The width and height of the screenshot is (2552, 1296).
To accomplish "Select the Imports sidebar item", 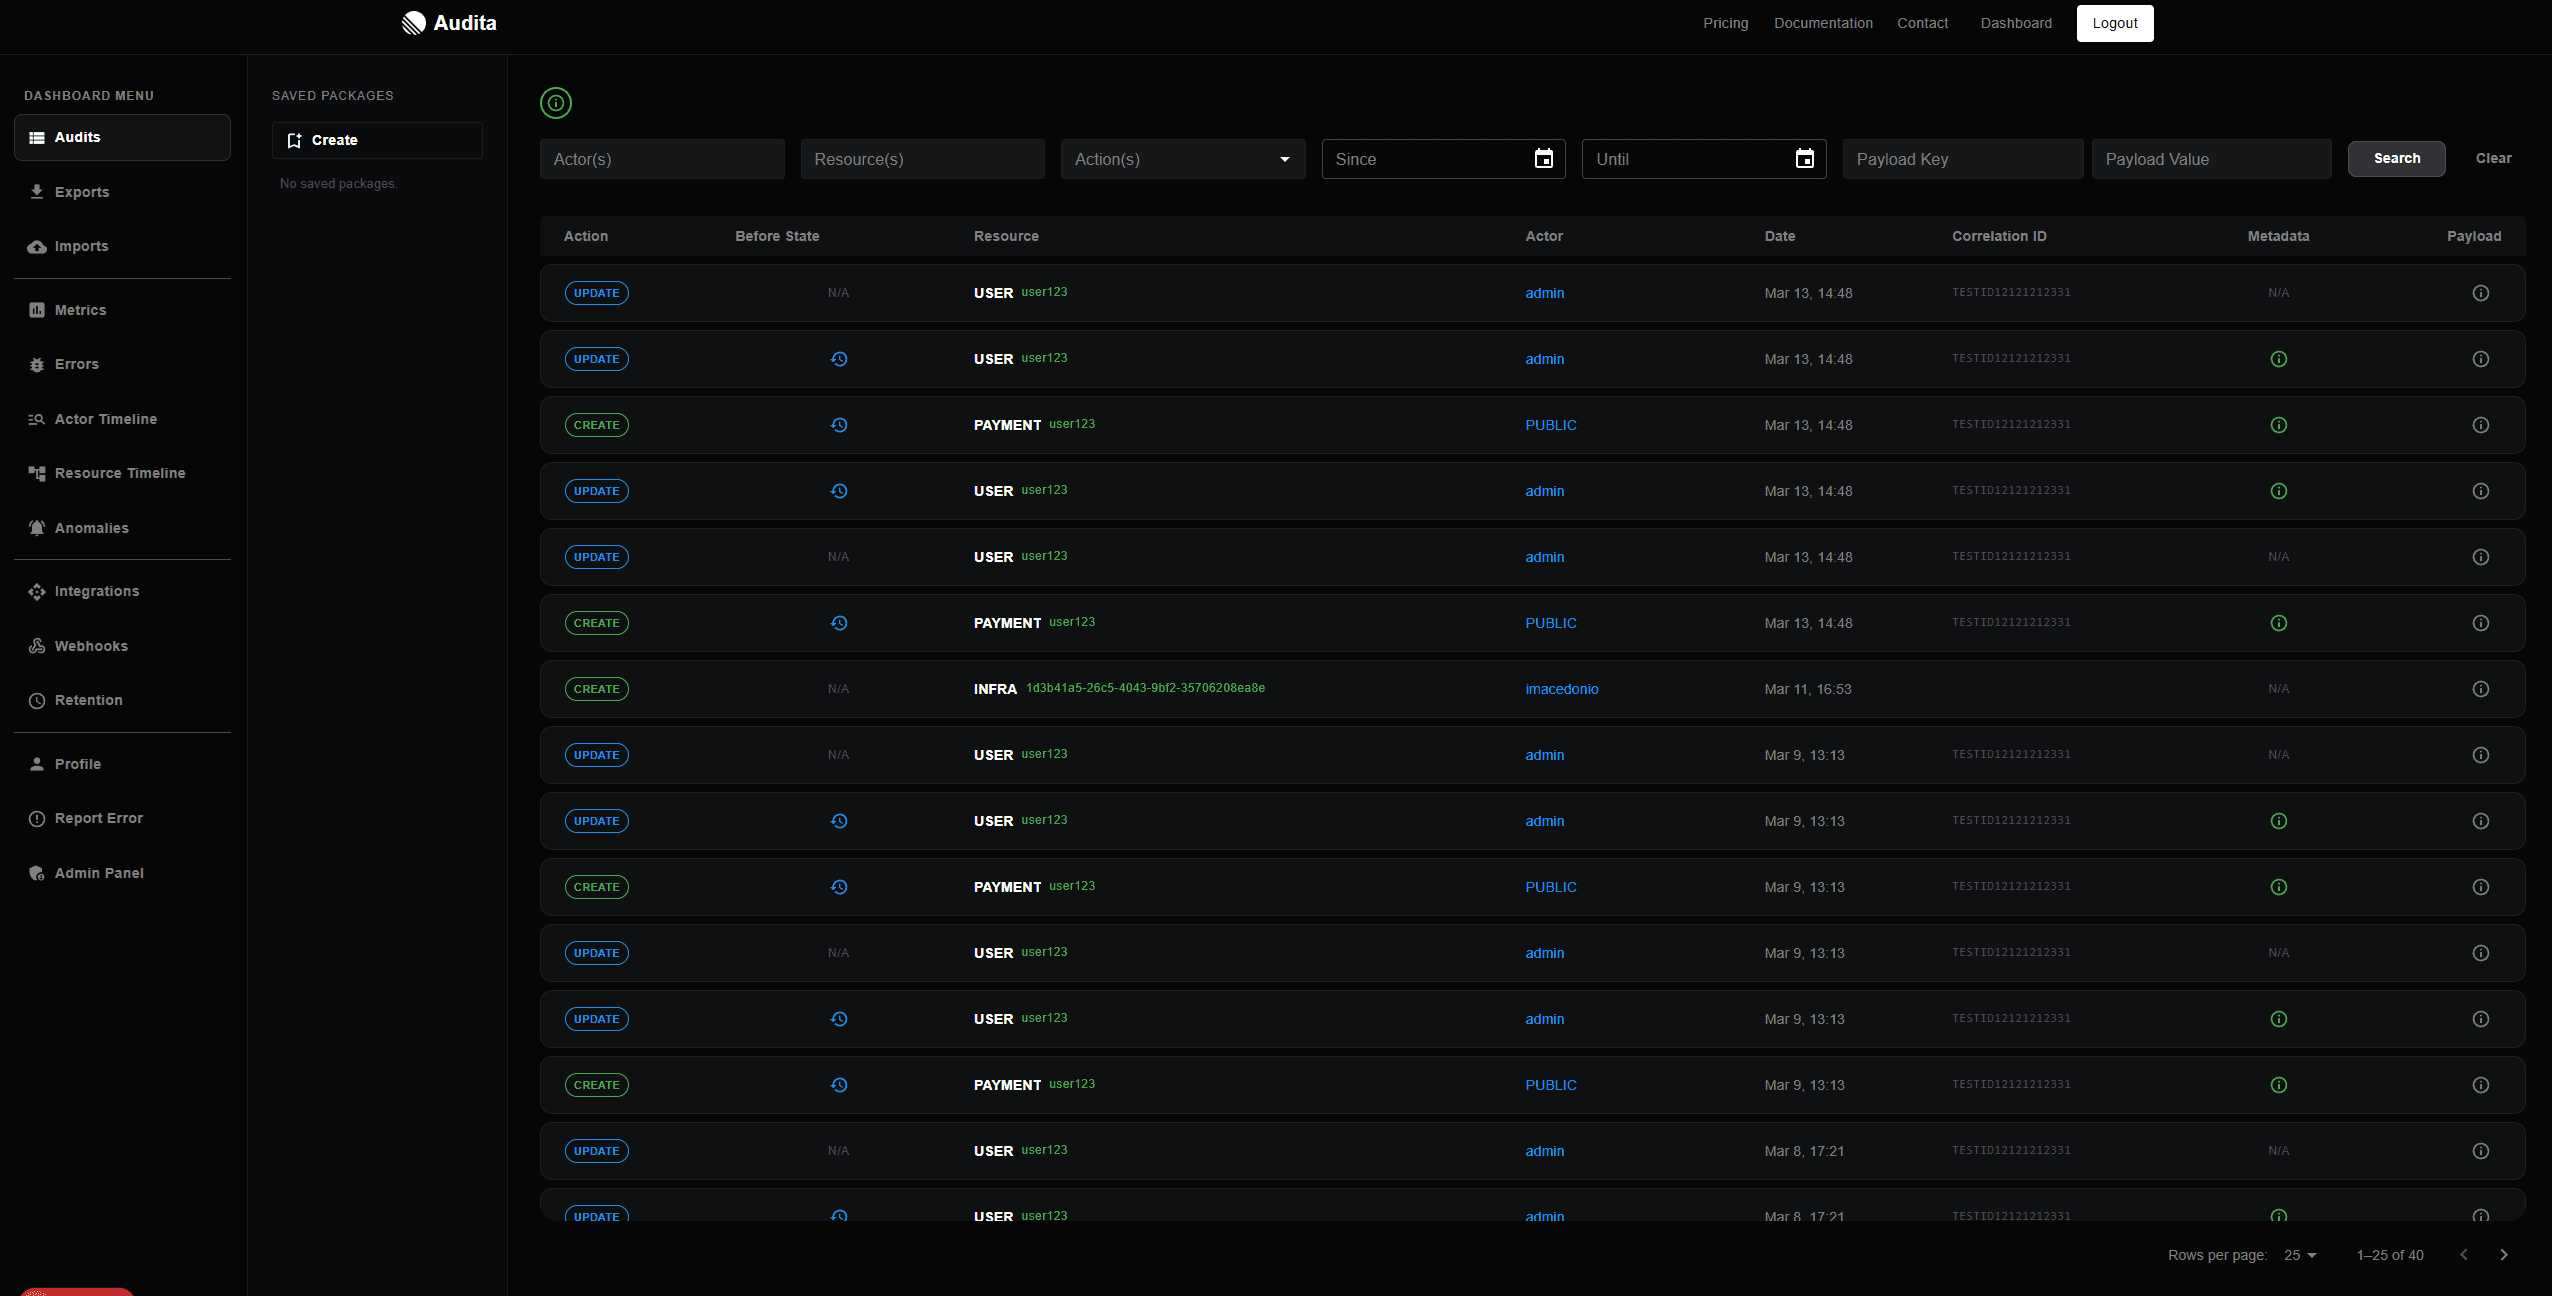I will click(80, 245).
